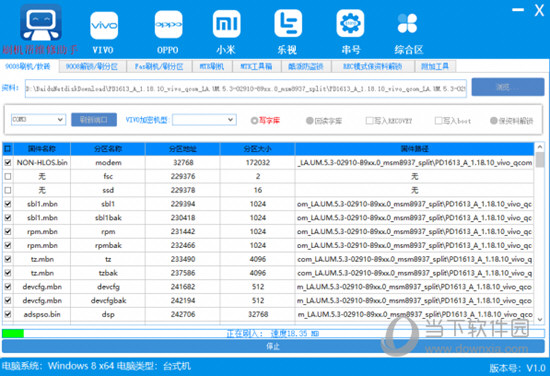The height and width of the screenshot is (376, 550).
Task: Click the robot logo of 刷机帮维修助手
Action: click(41, 22)
